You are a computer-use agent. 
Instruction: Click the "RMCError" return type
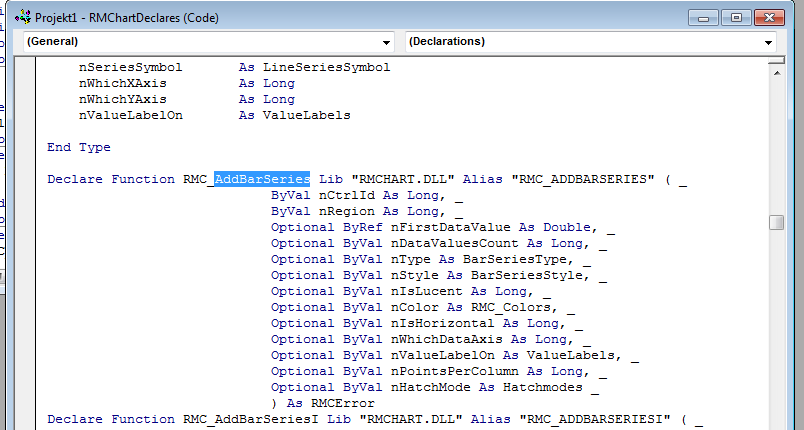pos(343,403)
